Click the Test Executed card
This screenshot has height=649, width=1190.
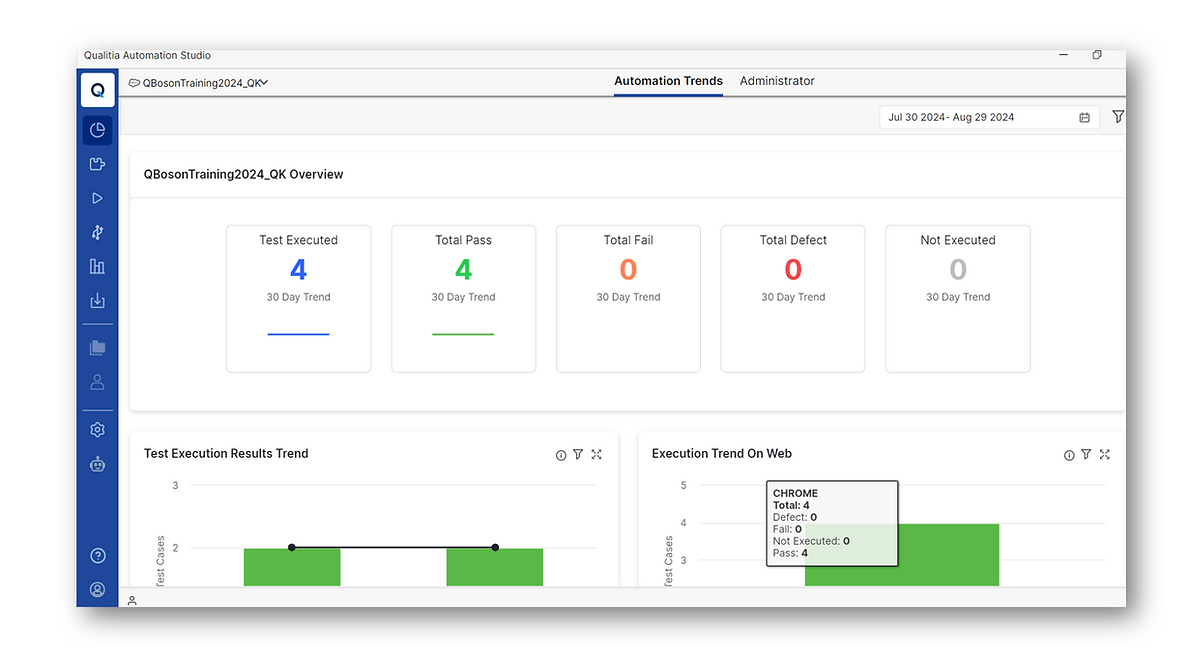pyautogui.click(x=298, y=298)
